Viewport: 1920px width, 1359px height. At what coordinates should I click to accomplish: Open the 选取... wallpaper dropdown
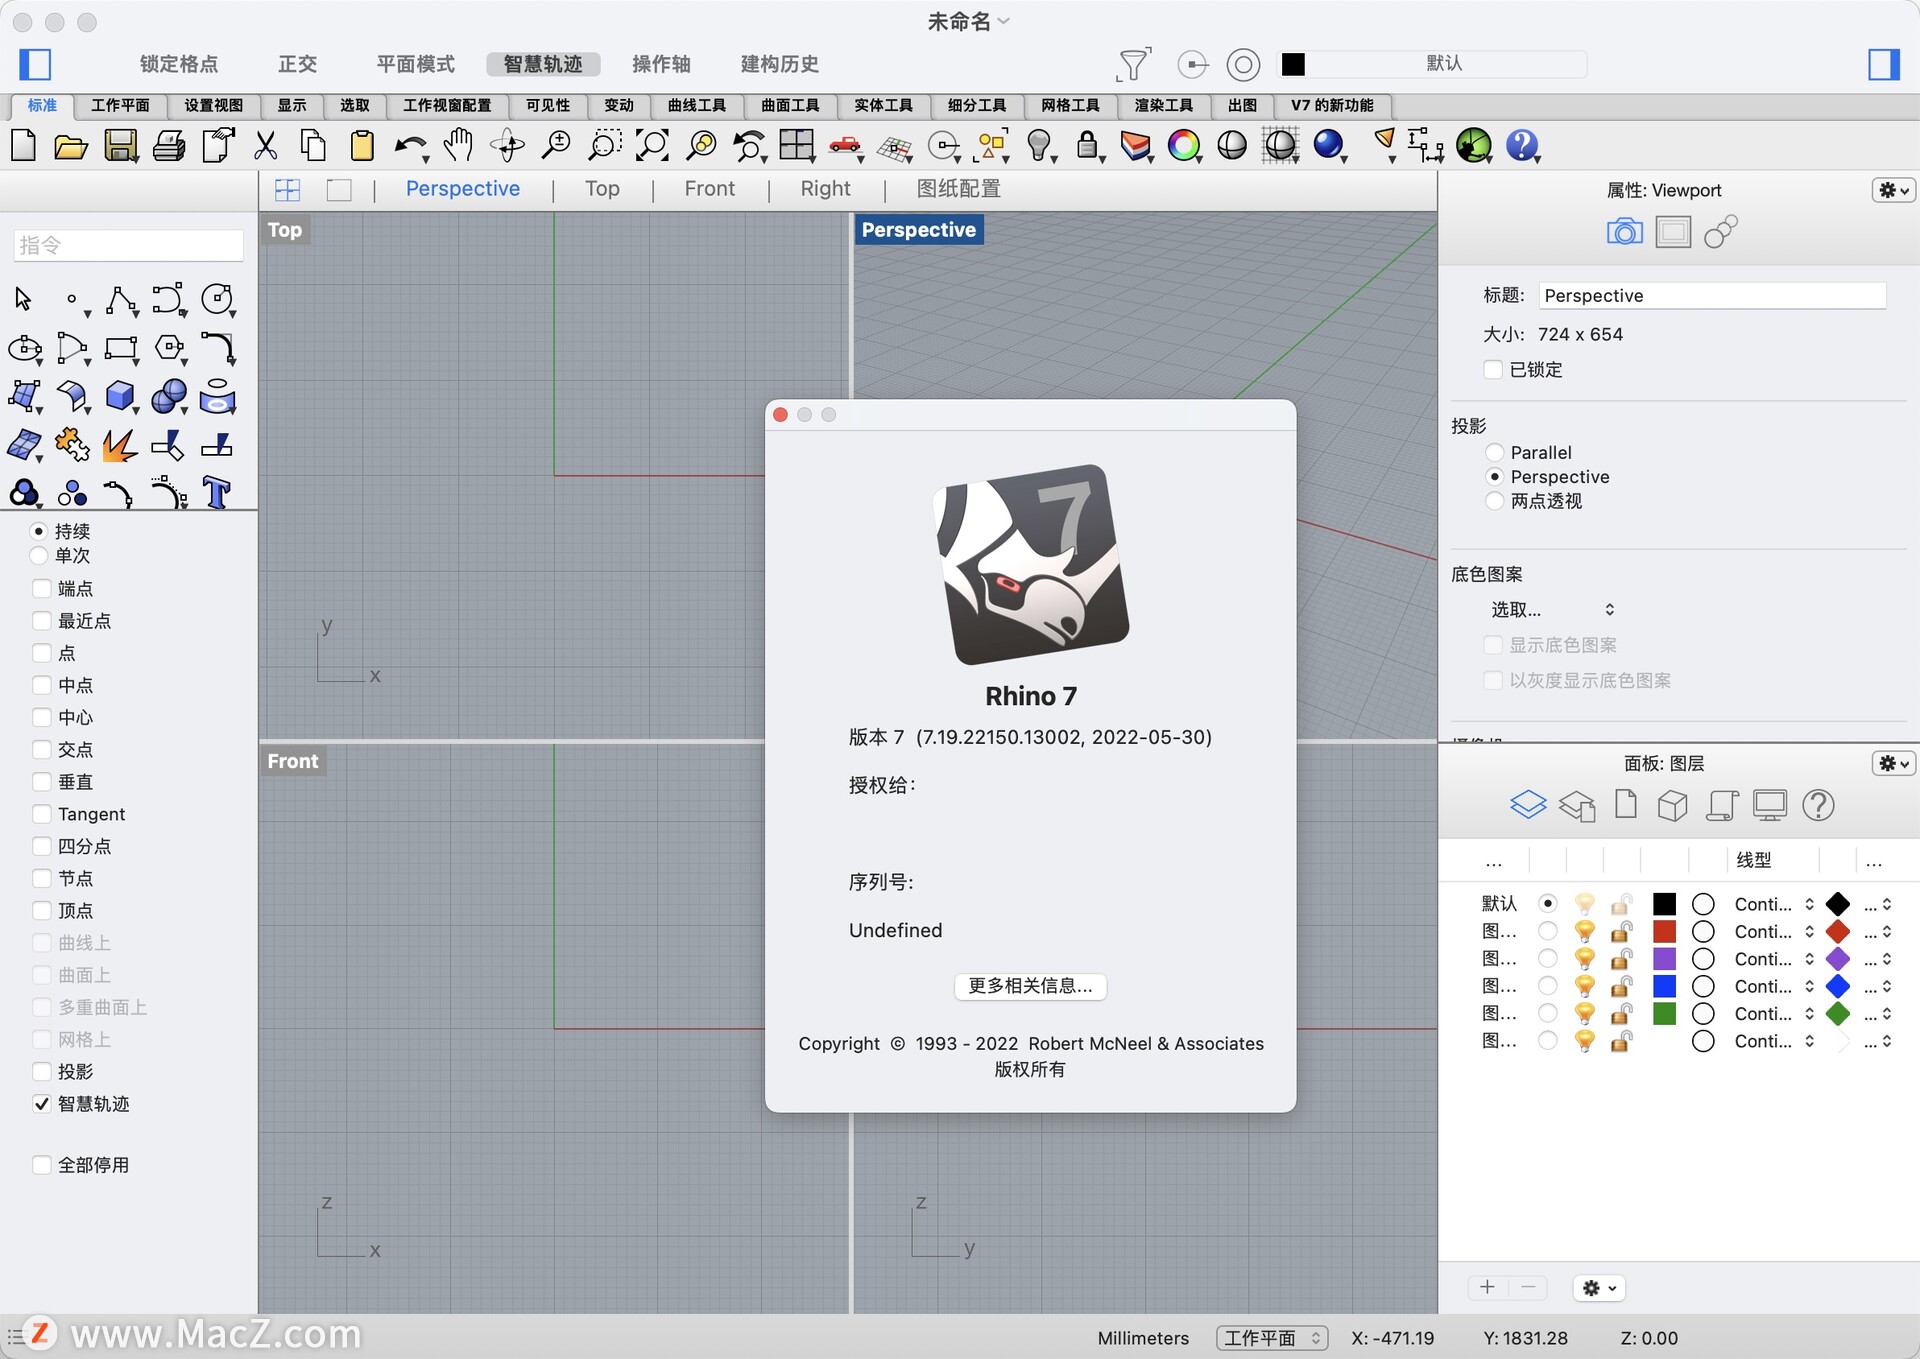(x=1552, y=609)
